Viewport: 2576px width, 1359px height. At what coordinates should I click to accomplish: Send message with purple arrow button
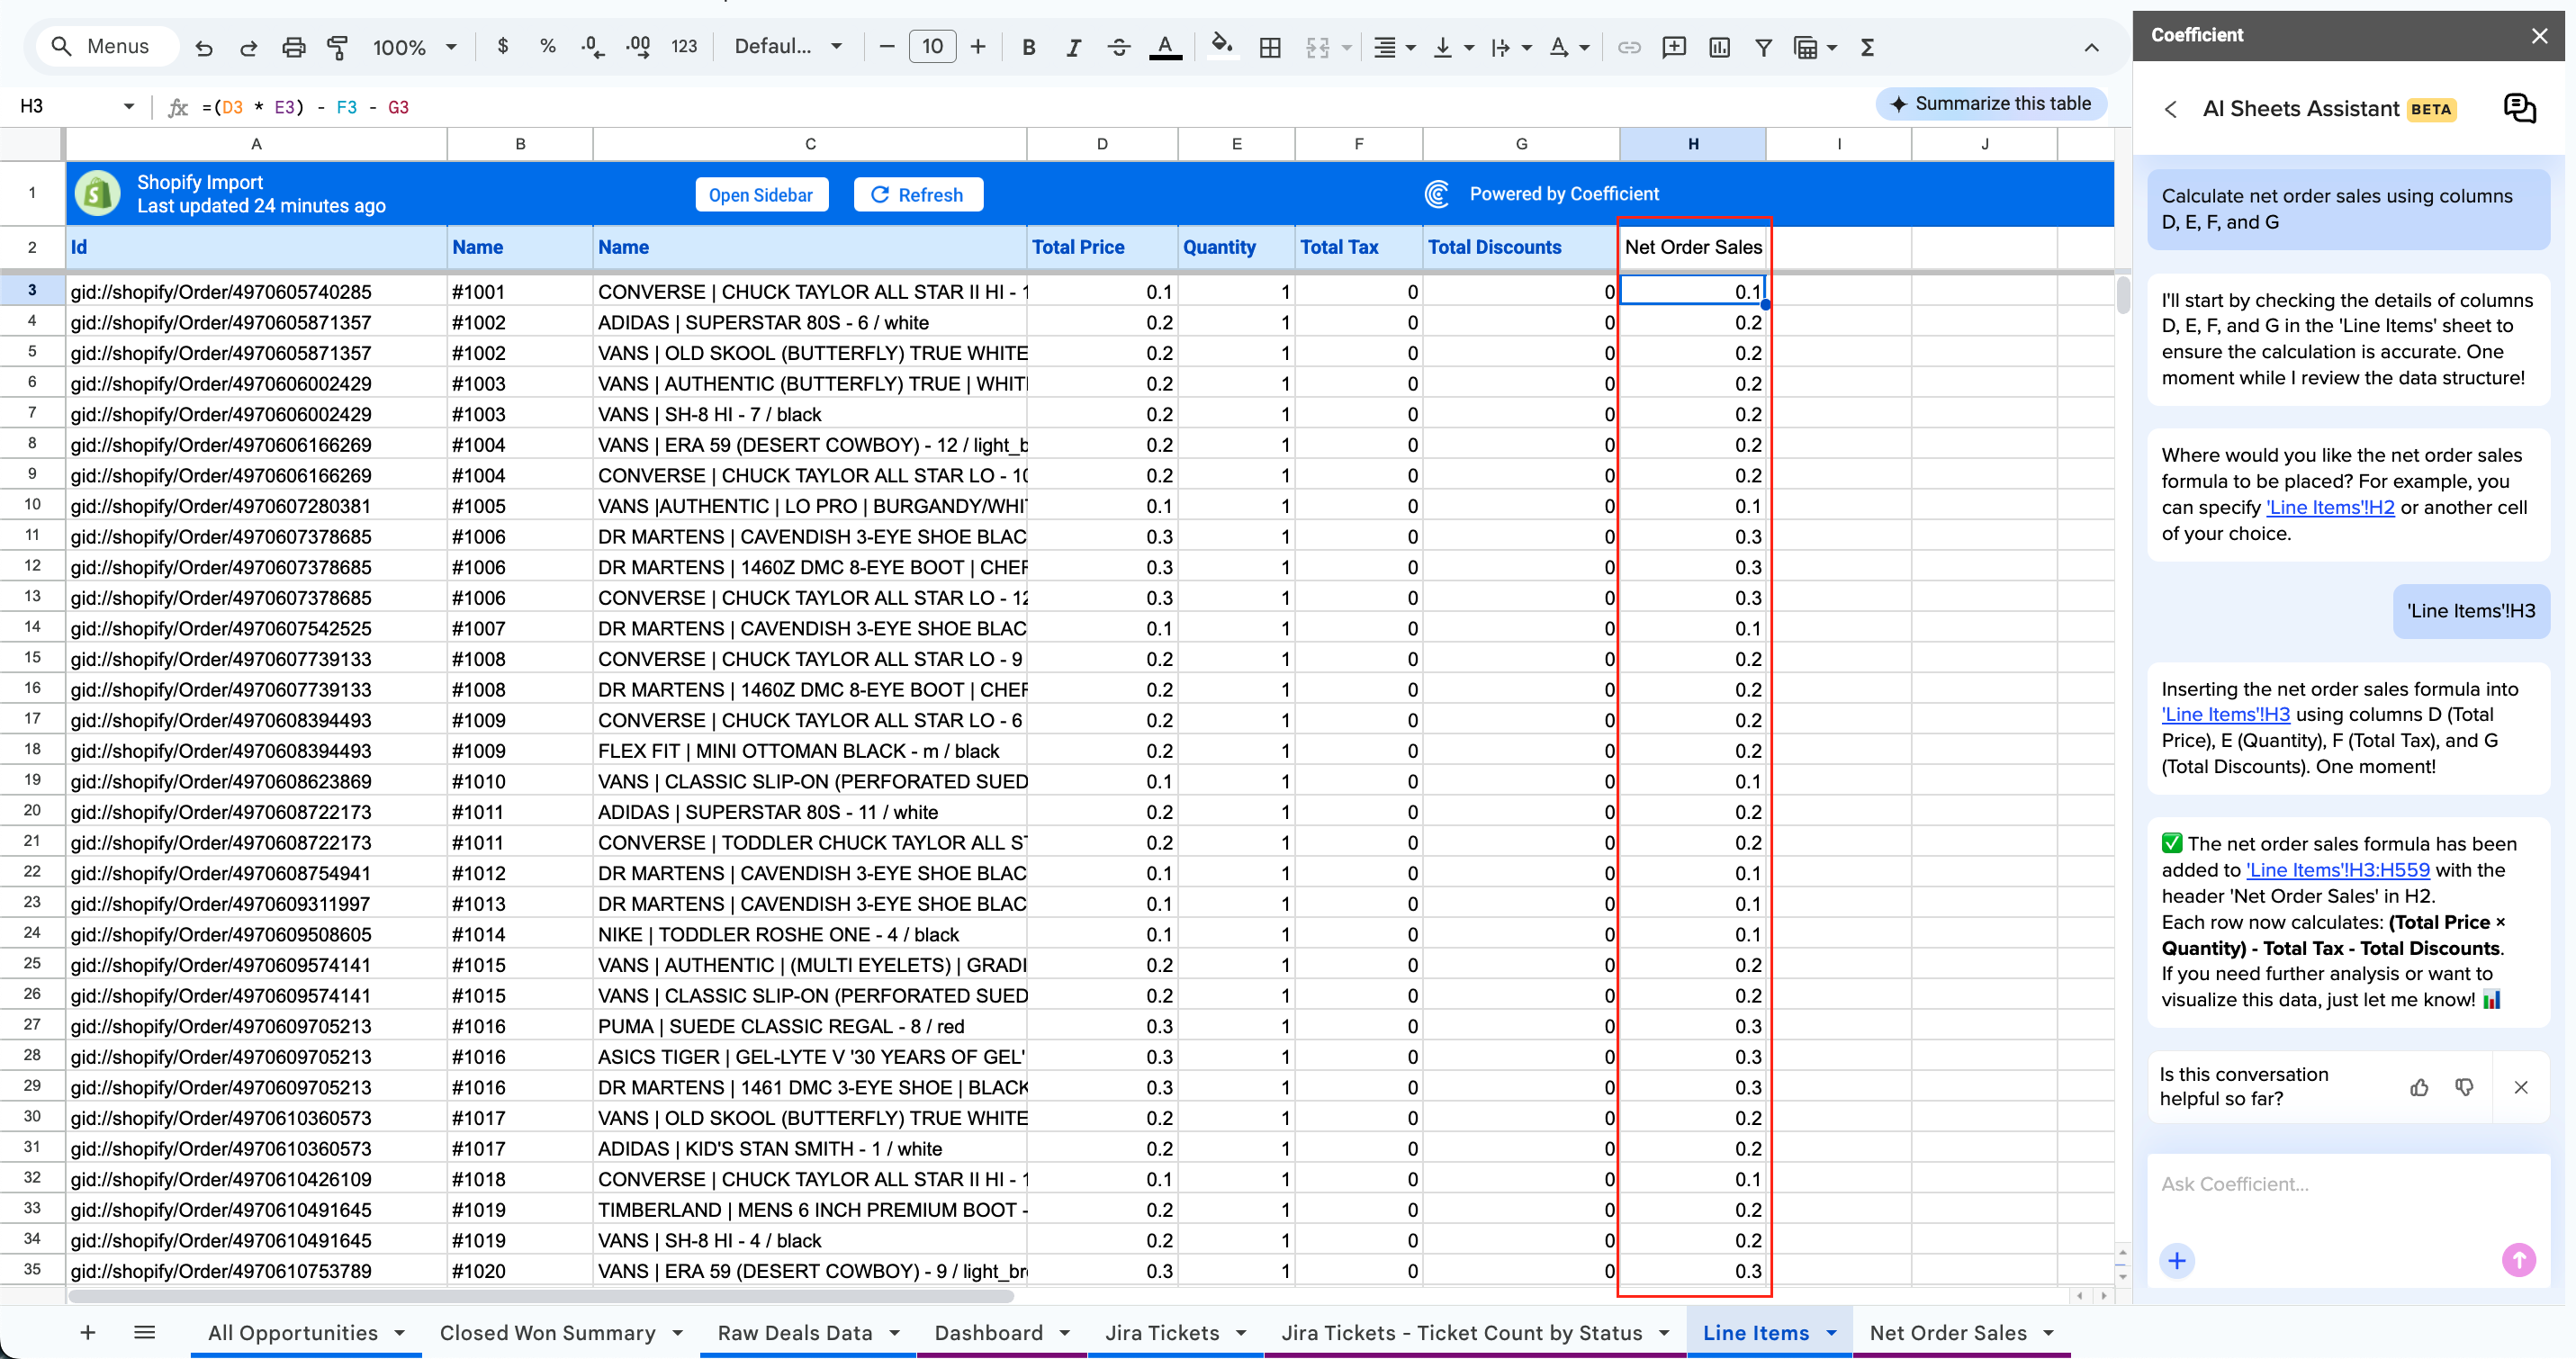tap(2518, 1259)
